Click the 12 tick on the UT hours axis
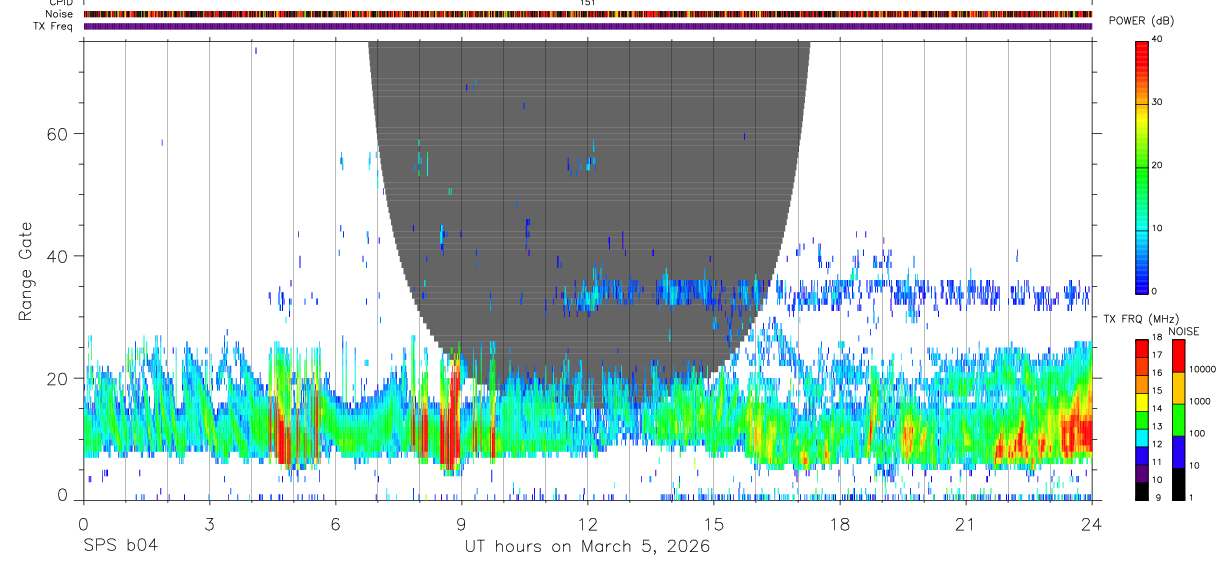 588,524
